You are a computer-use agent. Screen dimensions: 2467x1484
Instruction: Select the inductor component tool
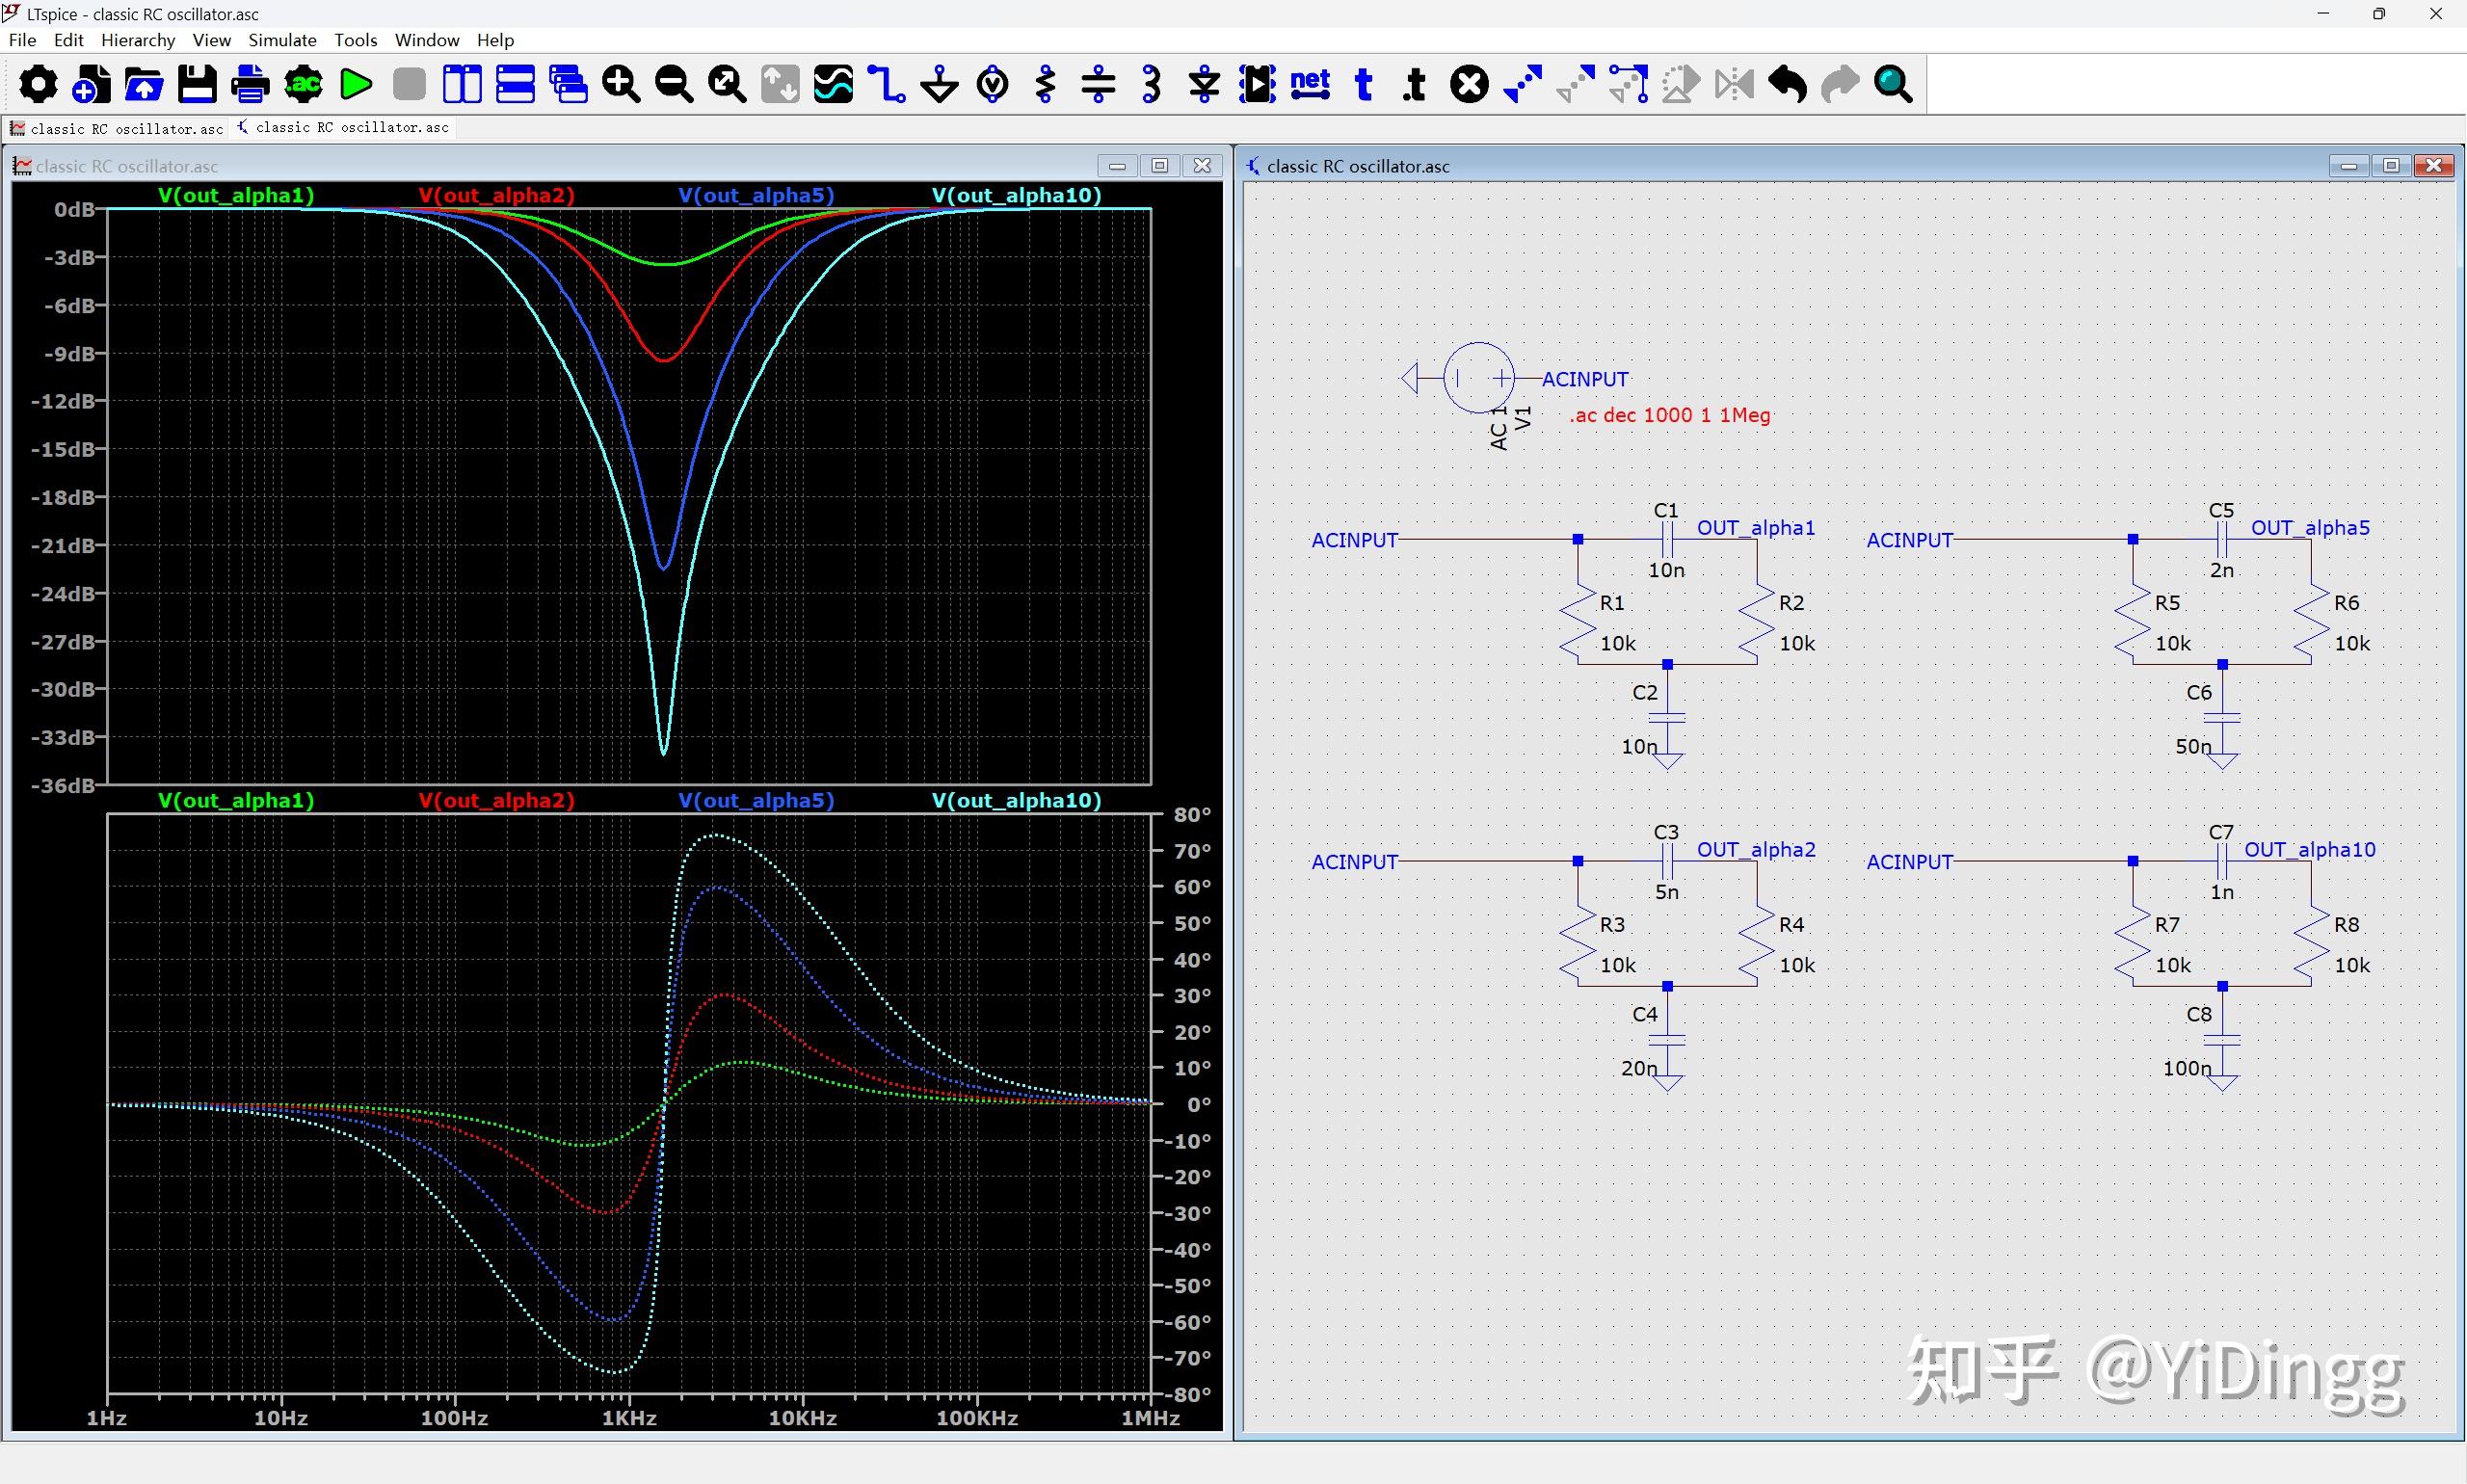point(1151,85)
